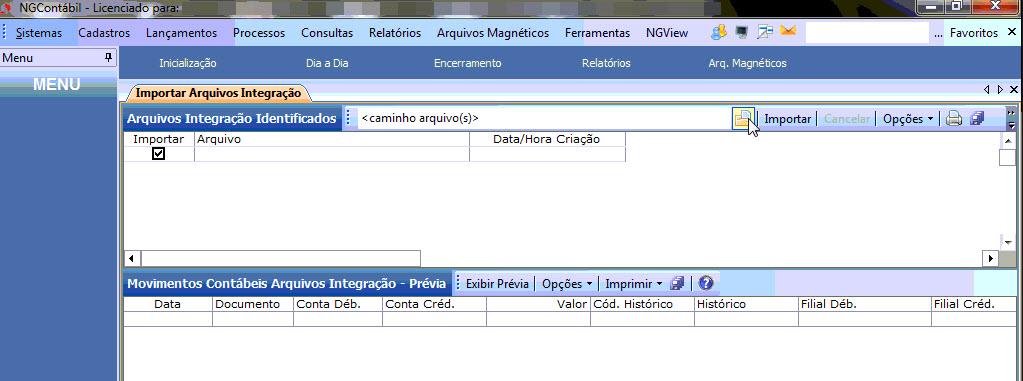Open the orange envelope mail icon
1023x381 pixels.
pos(788,31)
